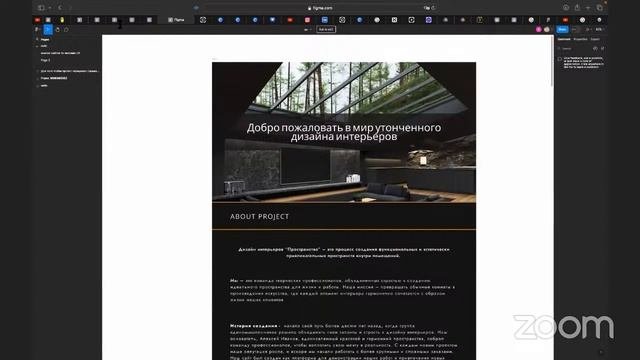Toggle the Safari sidebar button
The height and width of the screenshot is (360, 640).
click(x=41, y=8)
